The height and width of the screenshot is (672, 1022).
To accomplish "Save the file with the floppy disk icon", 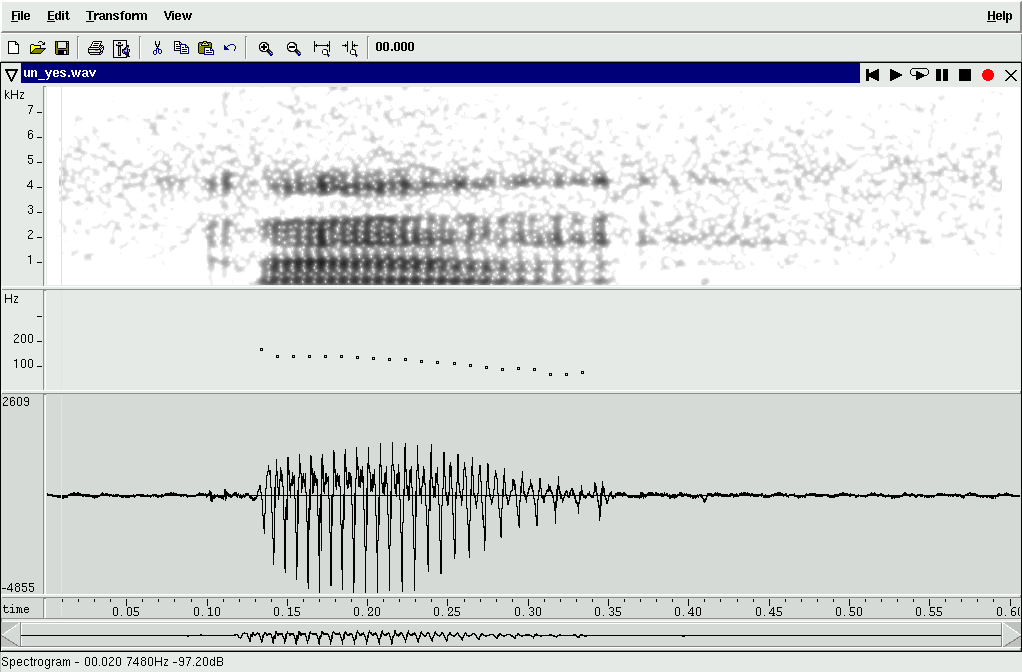I will pyautogui.click(x=62, y=48).
